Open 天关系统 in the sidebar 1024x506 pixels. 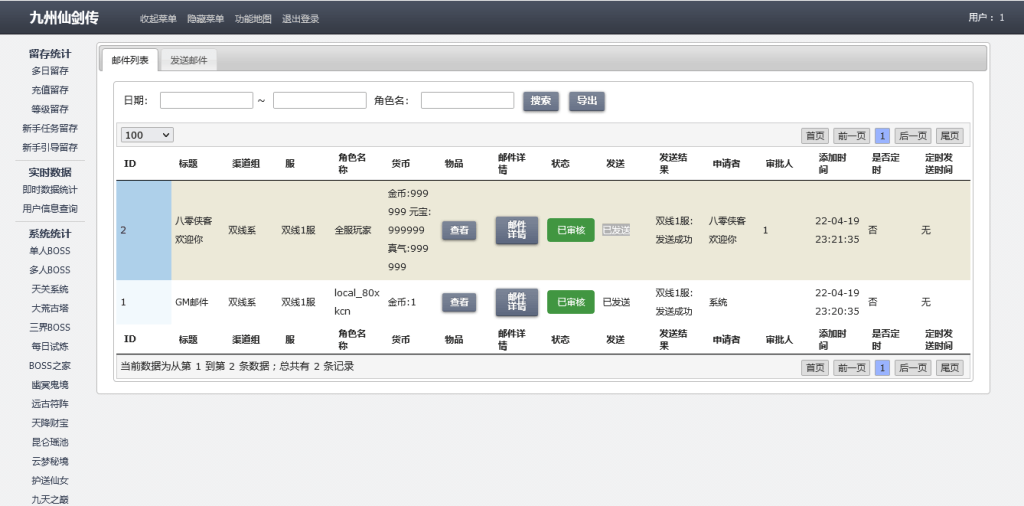tap(50, 289)
